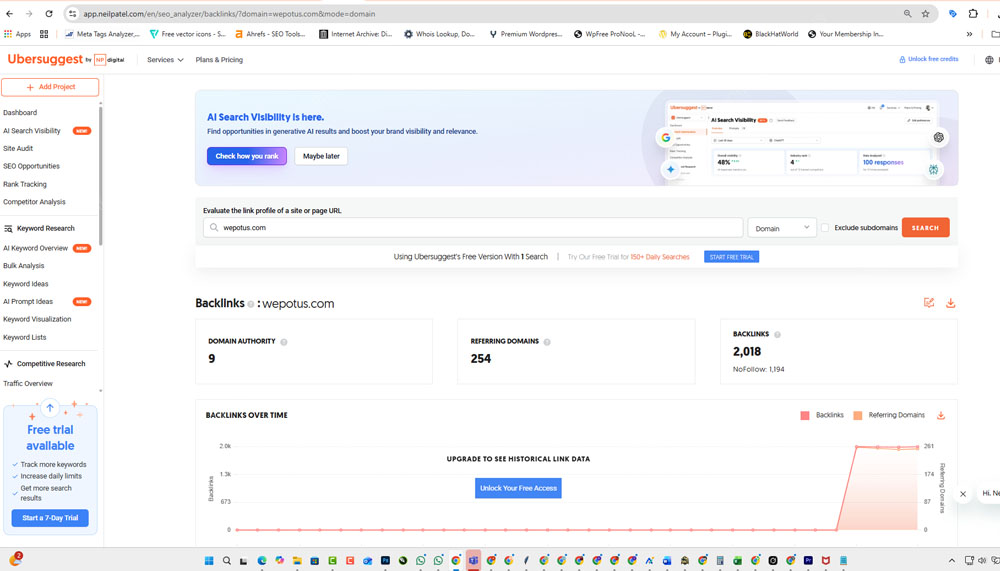This screenshot has height=571, width=1000.
Task: Open AI Prompt Ideas
Action: coord(28,301)
